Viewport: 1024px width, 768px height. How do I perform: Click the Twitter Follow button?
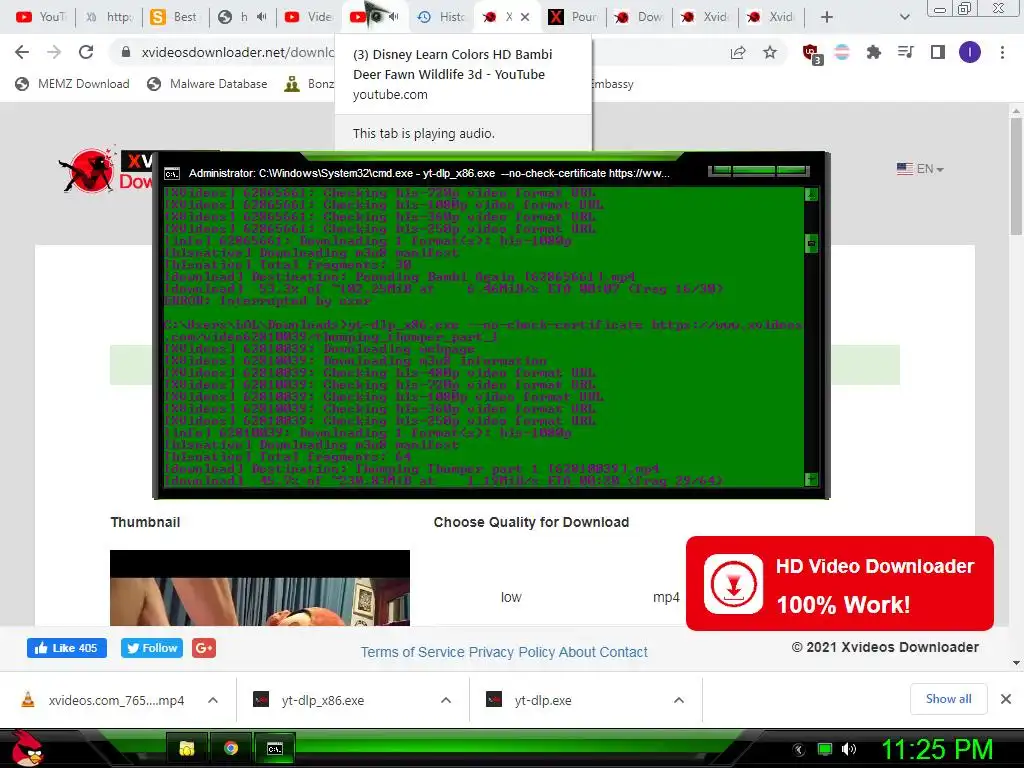(152, 648)
